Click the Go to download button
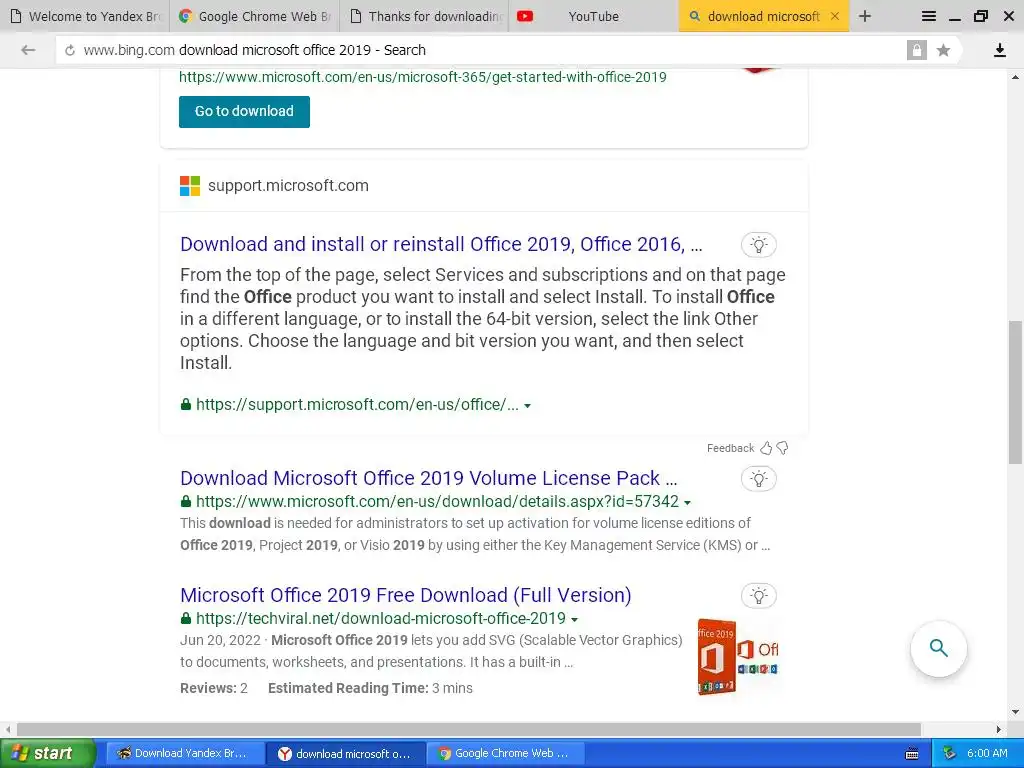The width and height of the screenshot is (1024, 768). tap(244, 112)
